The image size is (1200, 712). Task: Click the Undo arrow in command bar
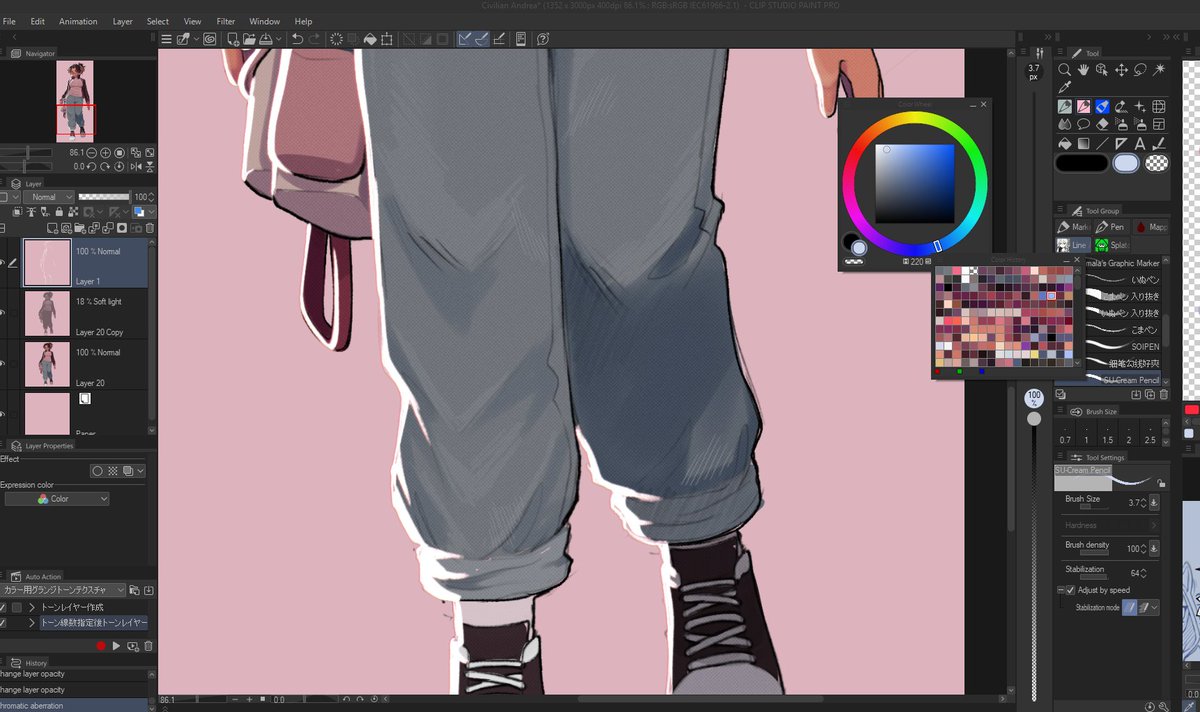tap(297, 39)
